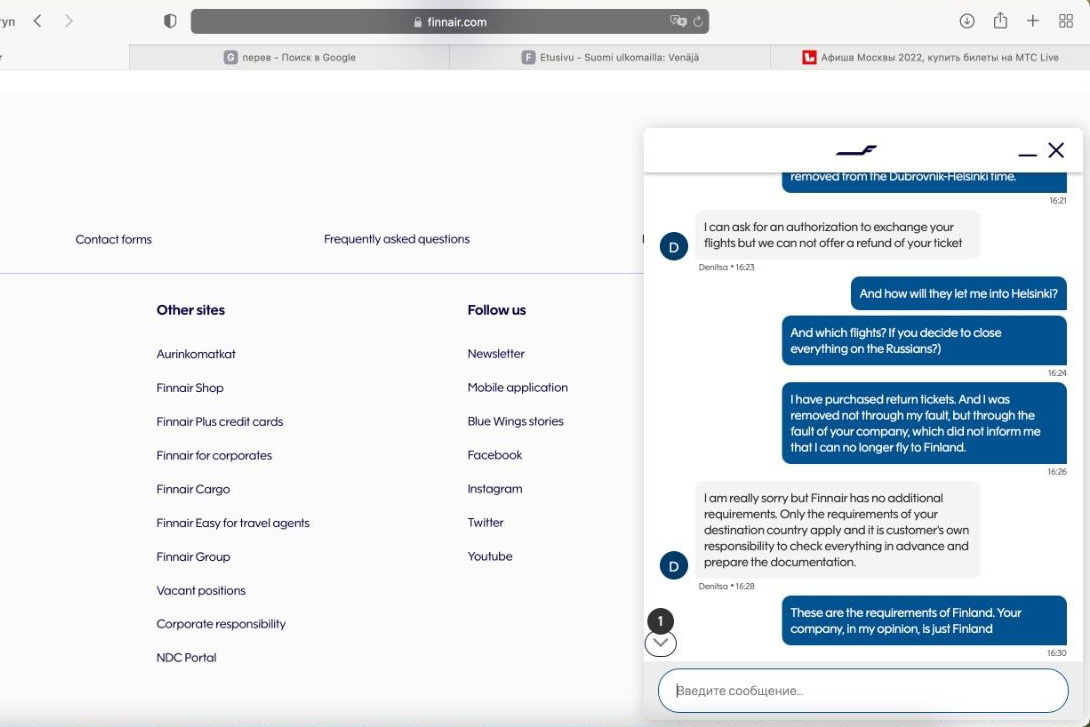This screenshot has height=727, width=1090.
Task: Minimize the Finnair chat window
Action: tap(1027, 154)
